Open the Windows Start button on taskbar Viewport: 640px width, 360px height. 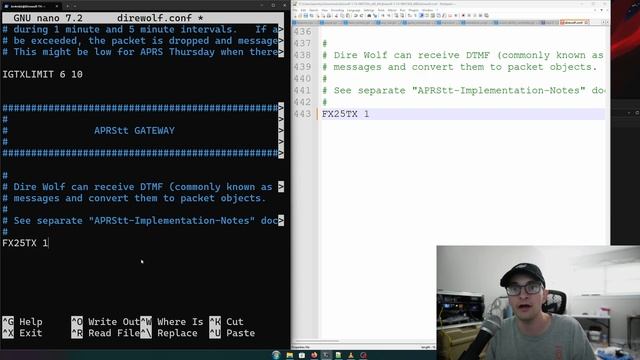click(x=276, y=355)
